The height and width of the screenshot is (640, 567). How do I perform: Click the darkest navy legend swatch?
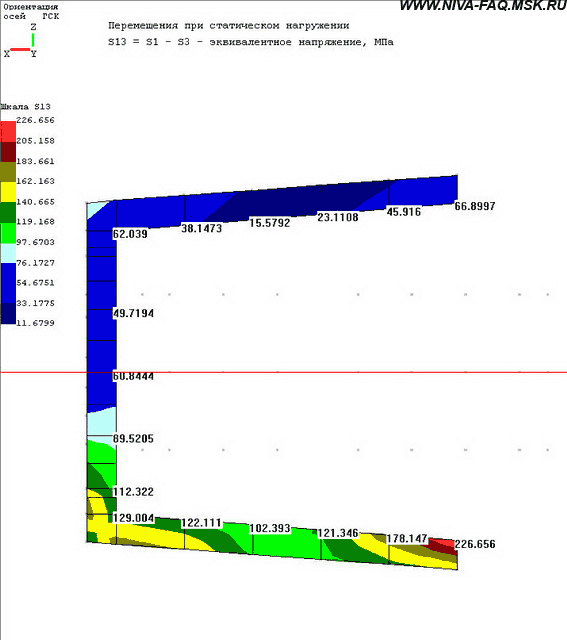point(8,314)
